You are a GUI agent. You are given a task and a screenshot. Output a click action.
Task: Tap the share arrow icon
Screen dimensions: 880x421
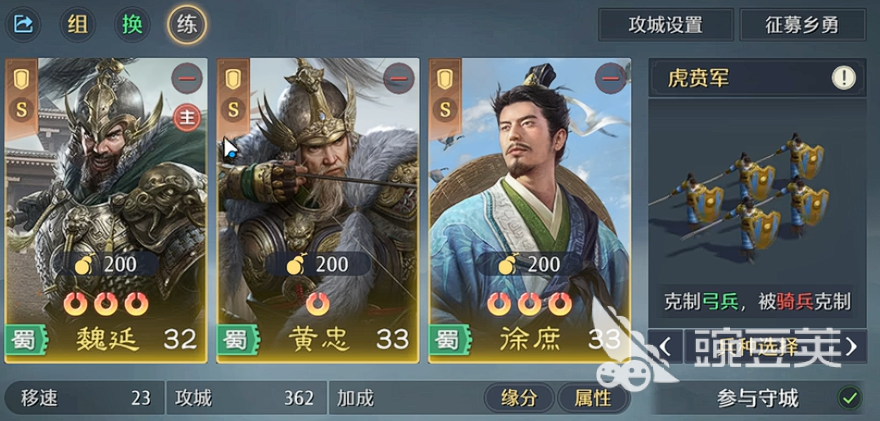coord(24,25)
